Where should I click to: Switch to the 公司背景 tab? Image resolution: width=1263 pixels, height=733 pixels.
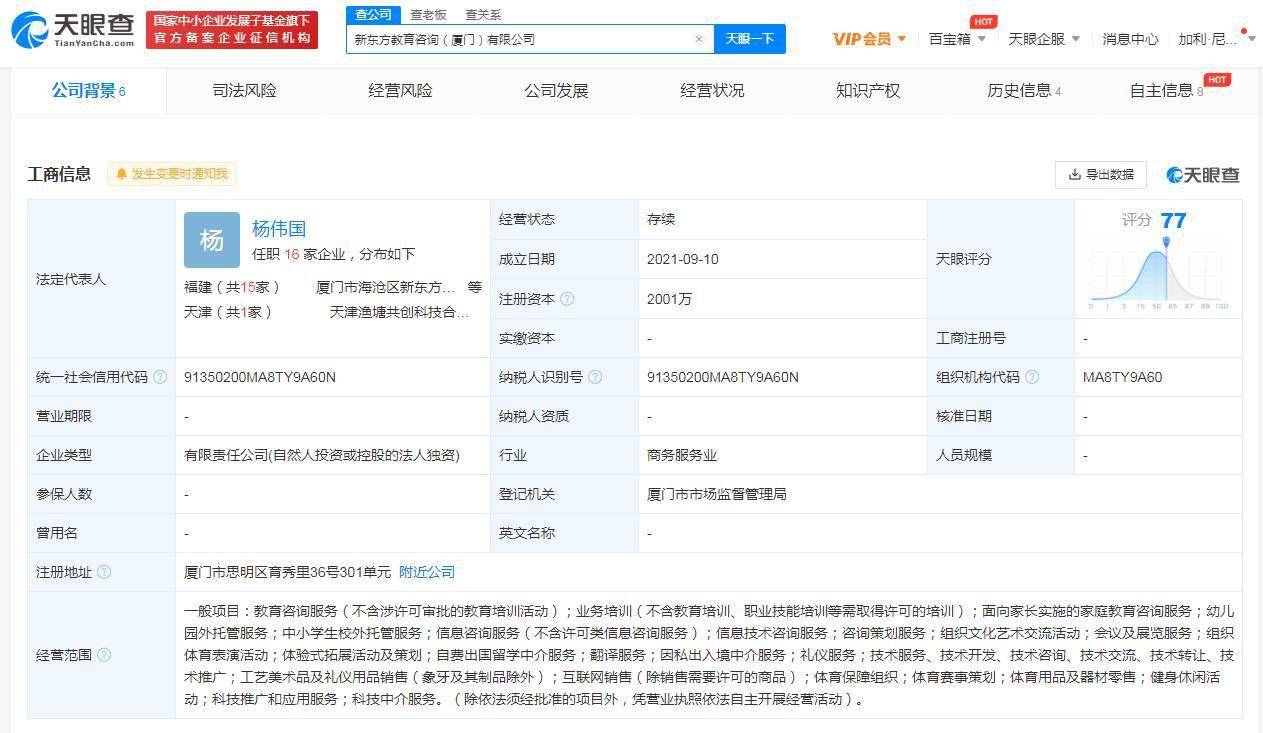click(x=88, y=91)
